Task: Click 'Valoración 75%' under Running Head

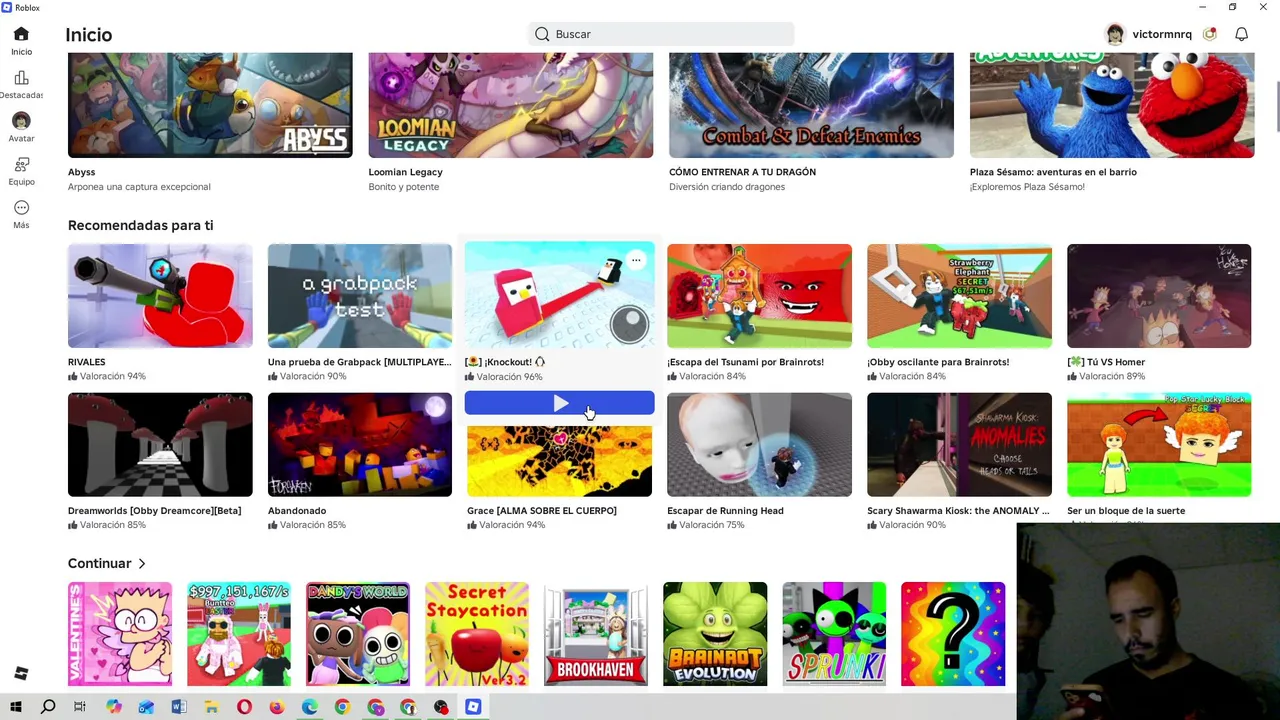Action: point(706,525)
